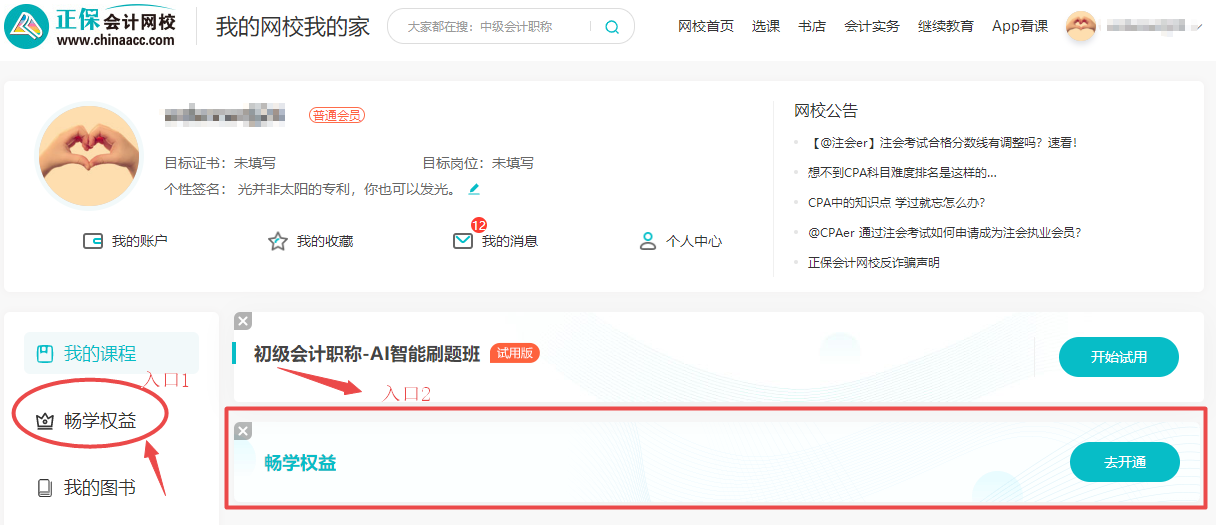This screenshot has width=1216, height=525.
Task: Click the 我的收藏 star icon
Action: tap(278, 241)
